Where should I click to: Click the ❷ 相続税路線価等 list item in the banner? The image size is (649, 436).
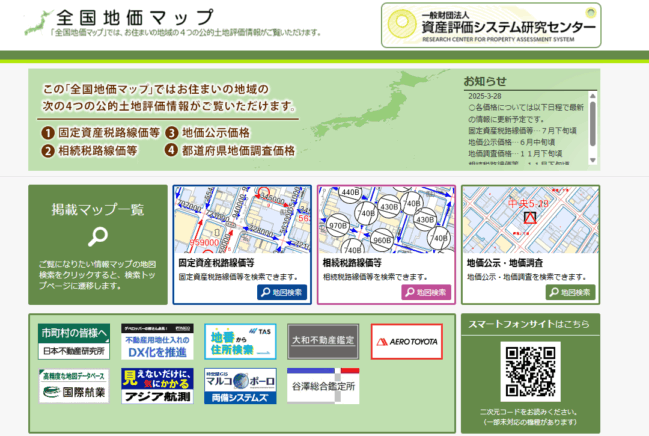click(x=89, y=151)
